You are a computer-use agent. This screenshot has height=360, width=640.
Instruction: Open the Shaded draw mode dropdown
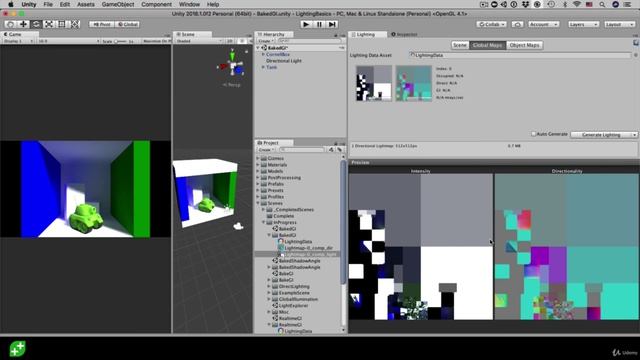pos(199,41)
